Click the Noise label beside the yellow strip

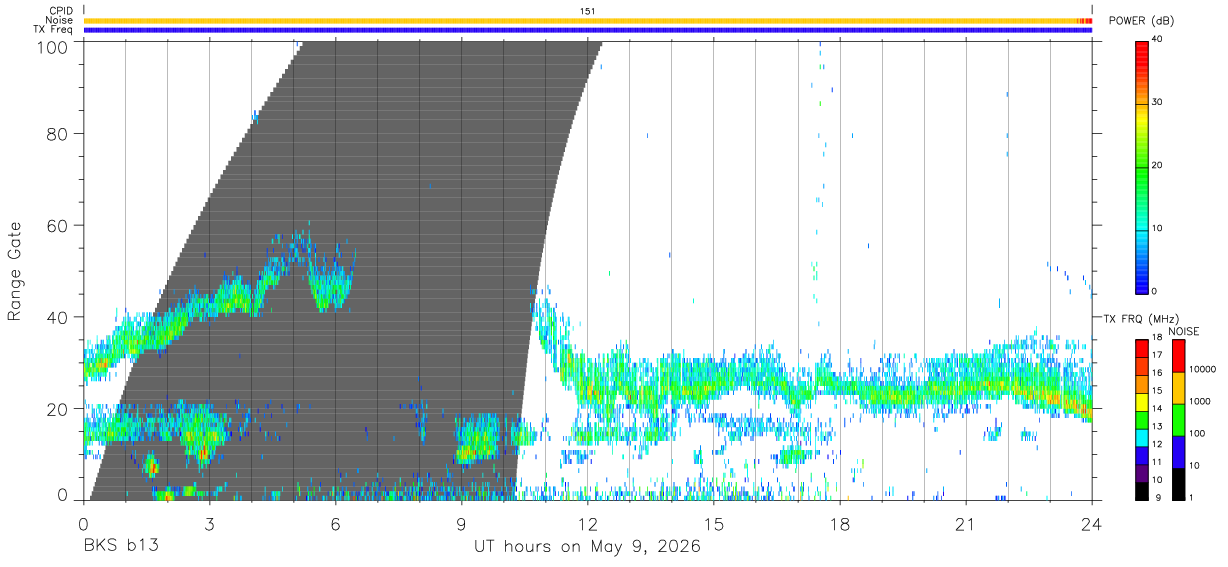[59, 20]
